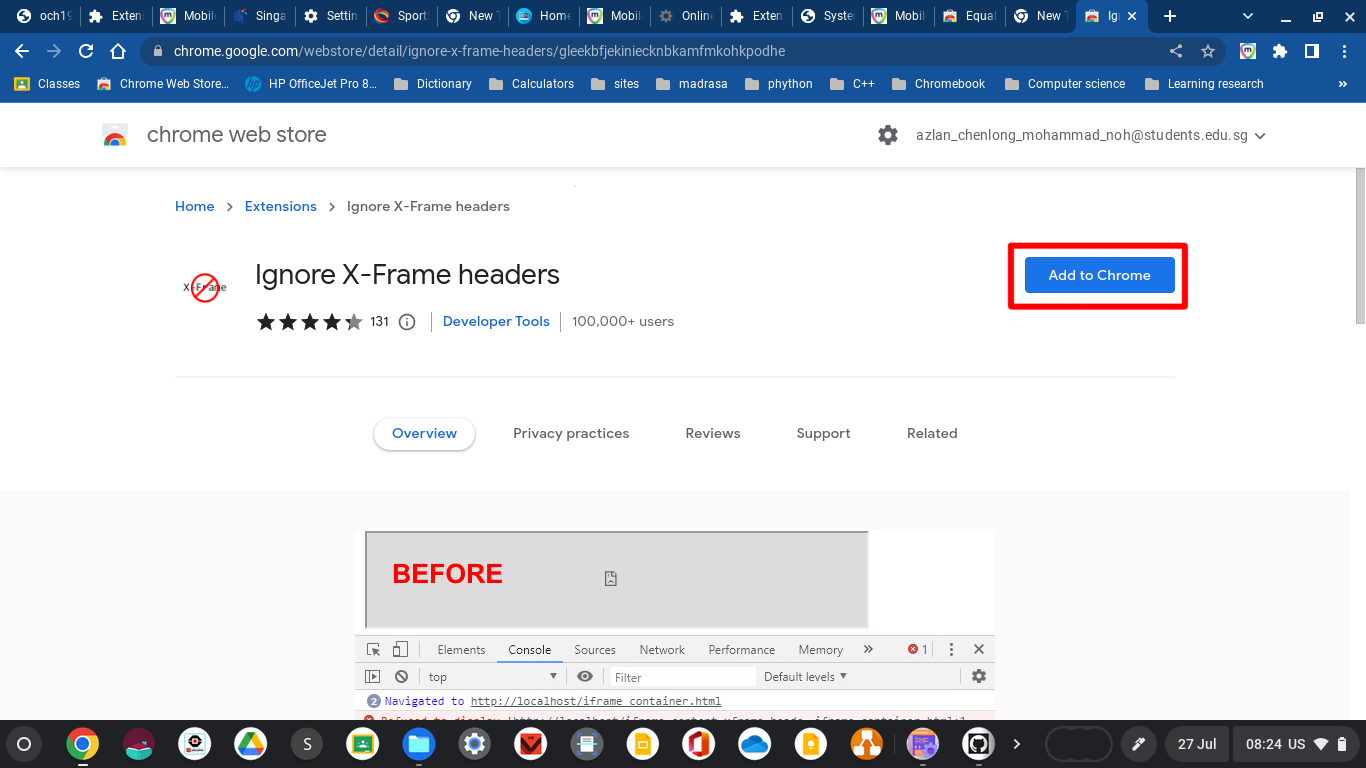Switch to the Singa browser tab
This screenshot has height=768, width=1366.
pos(259,16)
